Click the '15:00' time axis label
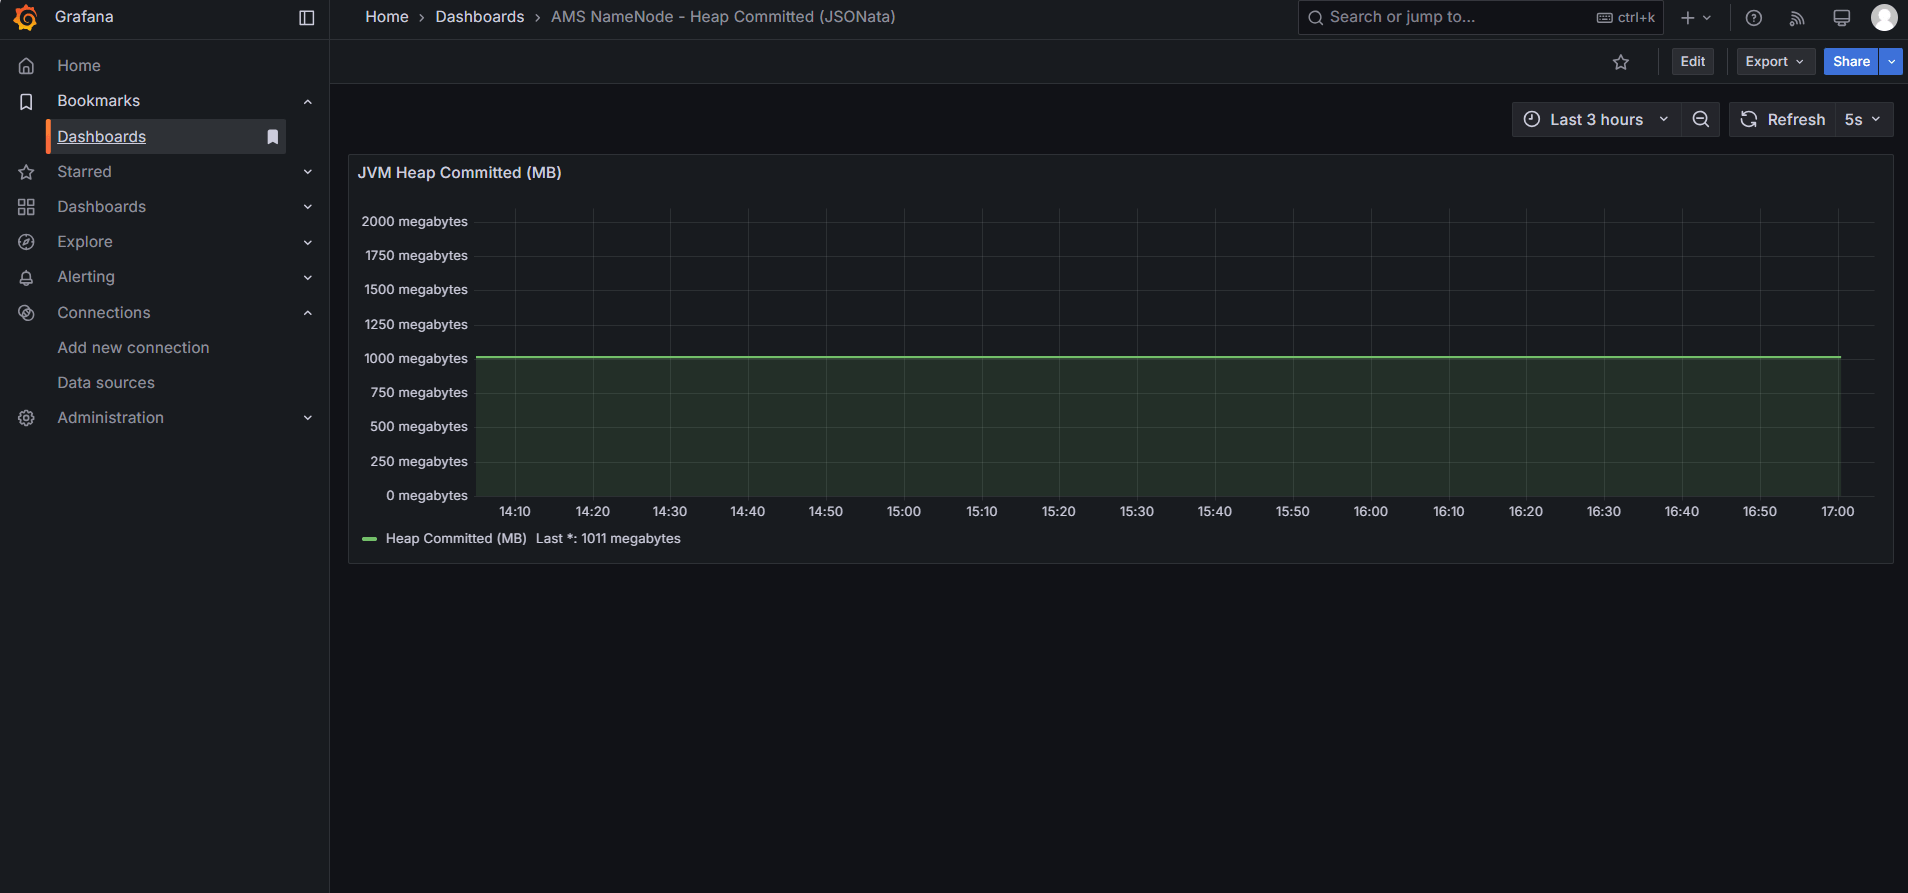 click(904, 512)
